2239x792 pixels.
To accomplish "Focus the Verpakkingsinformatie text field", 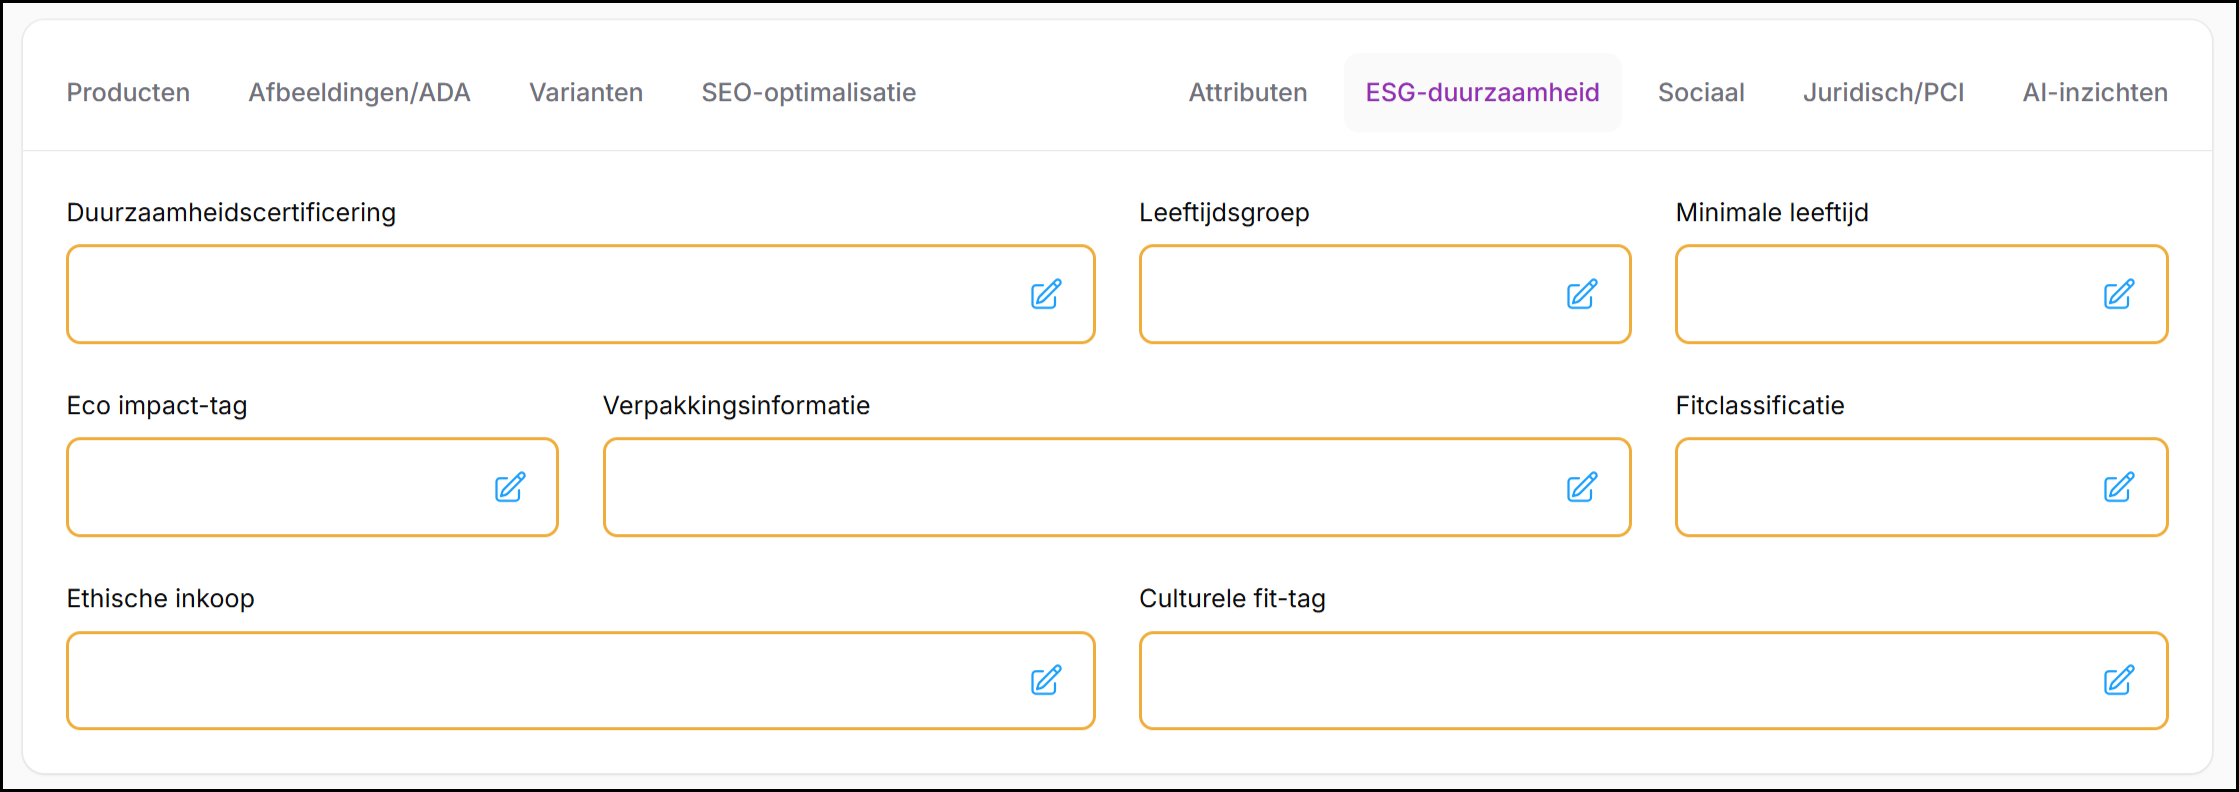I will coord(1080,488).
